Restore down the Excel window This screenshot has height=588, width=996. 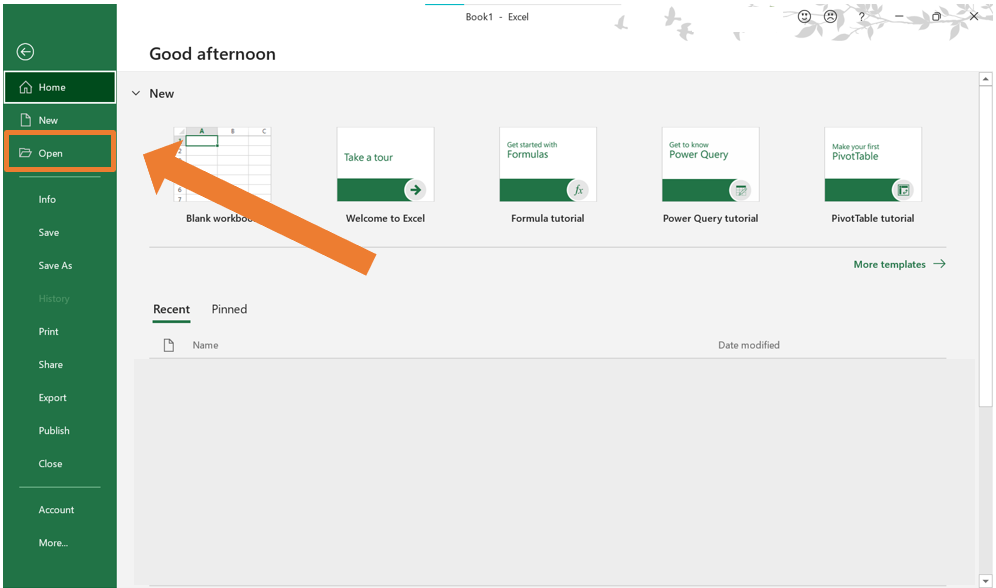936,17
